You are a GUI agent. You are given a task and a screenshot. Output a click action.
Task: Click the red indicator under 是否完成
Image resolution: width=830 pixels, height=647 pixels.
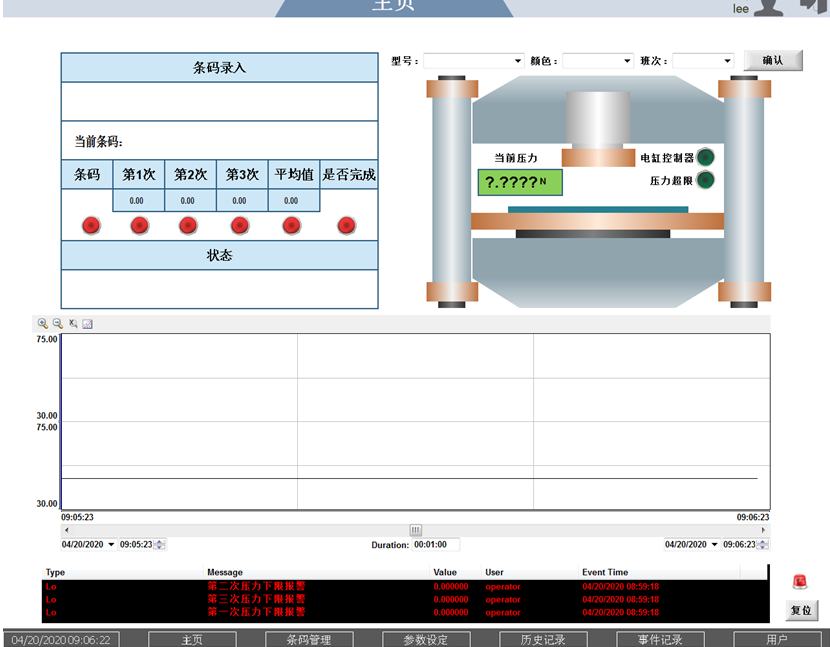(347, 226)
